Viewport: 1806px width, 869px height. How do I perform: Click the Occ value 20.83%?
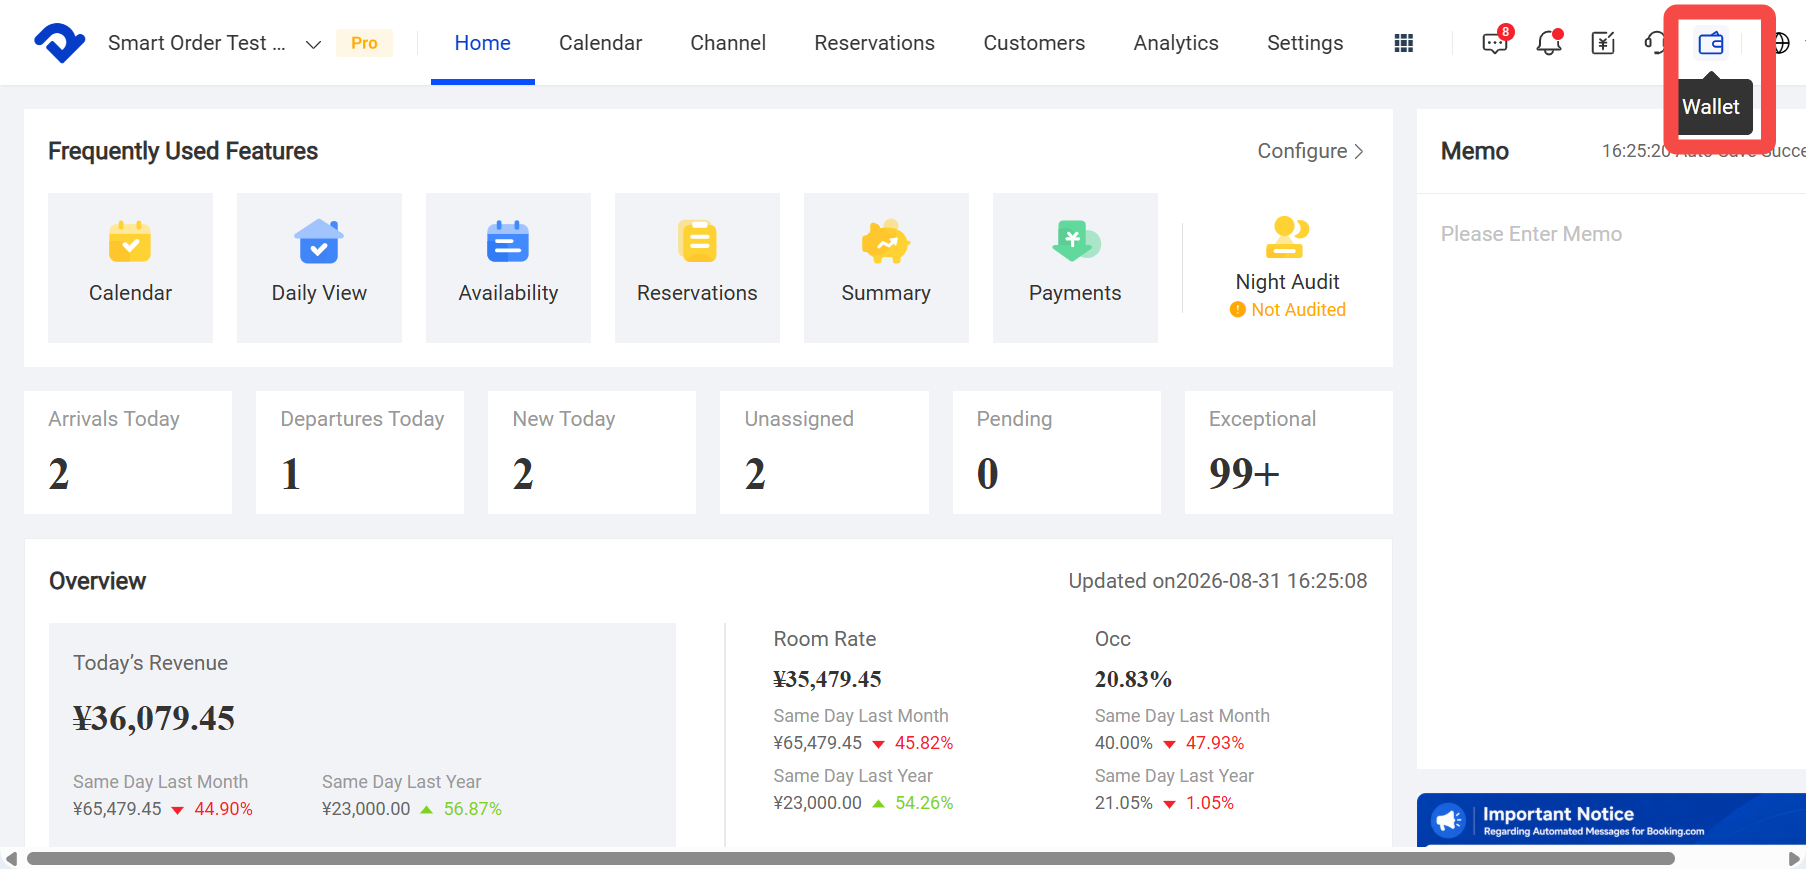(x=1133, y=679)
